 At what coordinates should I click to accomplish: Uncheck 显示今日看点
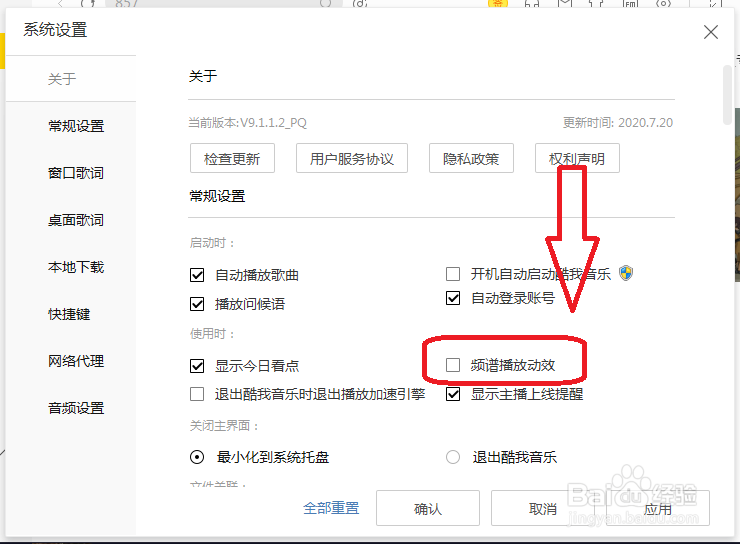(197, 366)
